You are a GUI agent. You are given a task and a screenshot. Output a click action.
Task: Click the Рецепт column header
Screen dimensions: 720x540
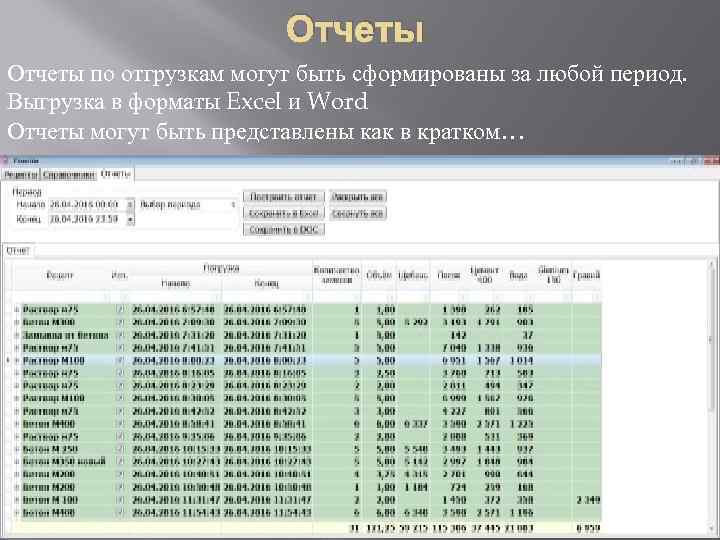tap(61, 276)
